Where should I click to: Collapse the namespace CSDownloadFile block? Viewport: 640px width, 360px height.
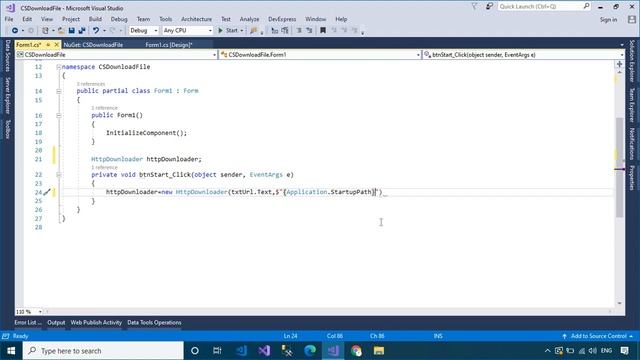[58, 67]
